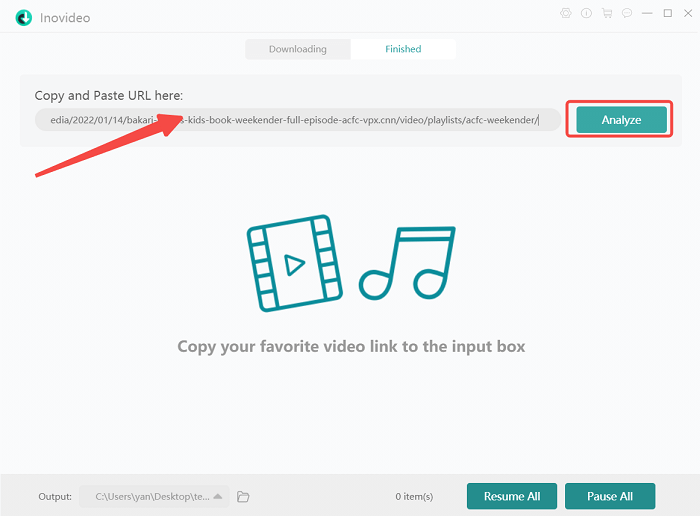This screenshot has width=700, height=516.
Task: Click the Analyze button
Action: click(x=621, y=120)
